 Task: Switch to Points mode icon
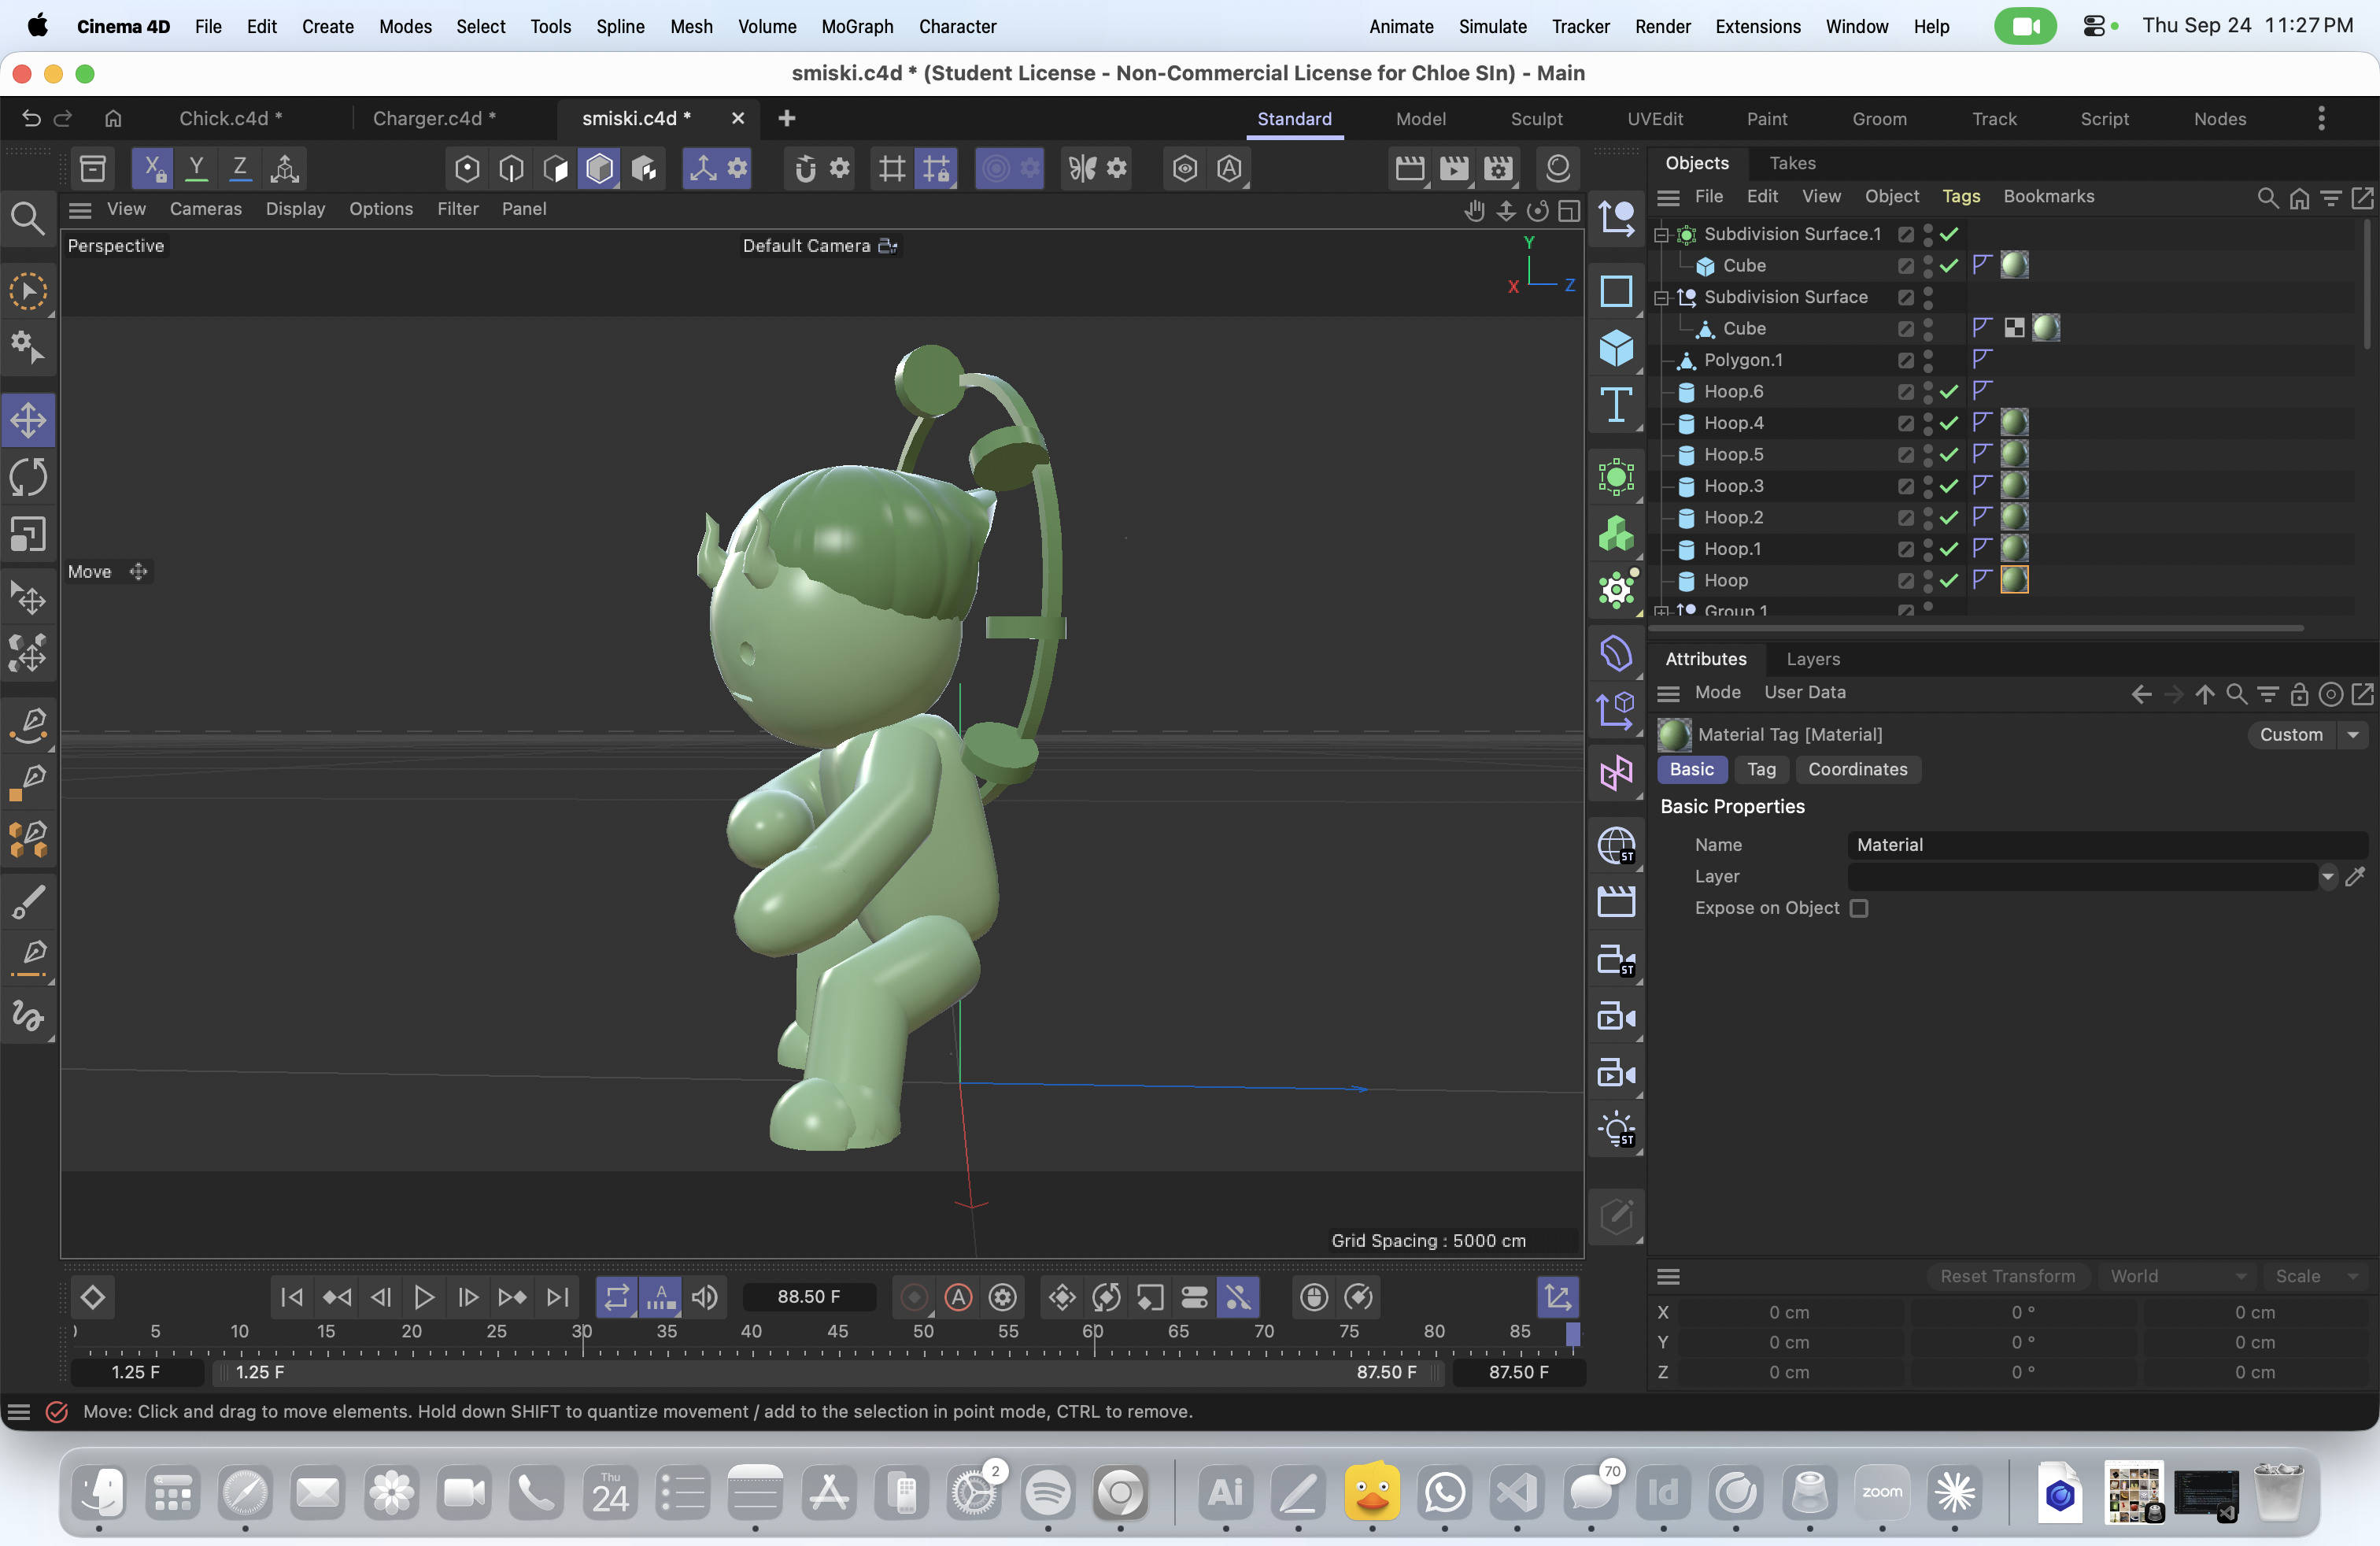pyautogui.click(x=467, y=168)
